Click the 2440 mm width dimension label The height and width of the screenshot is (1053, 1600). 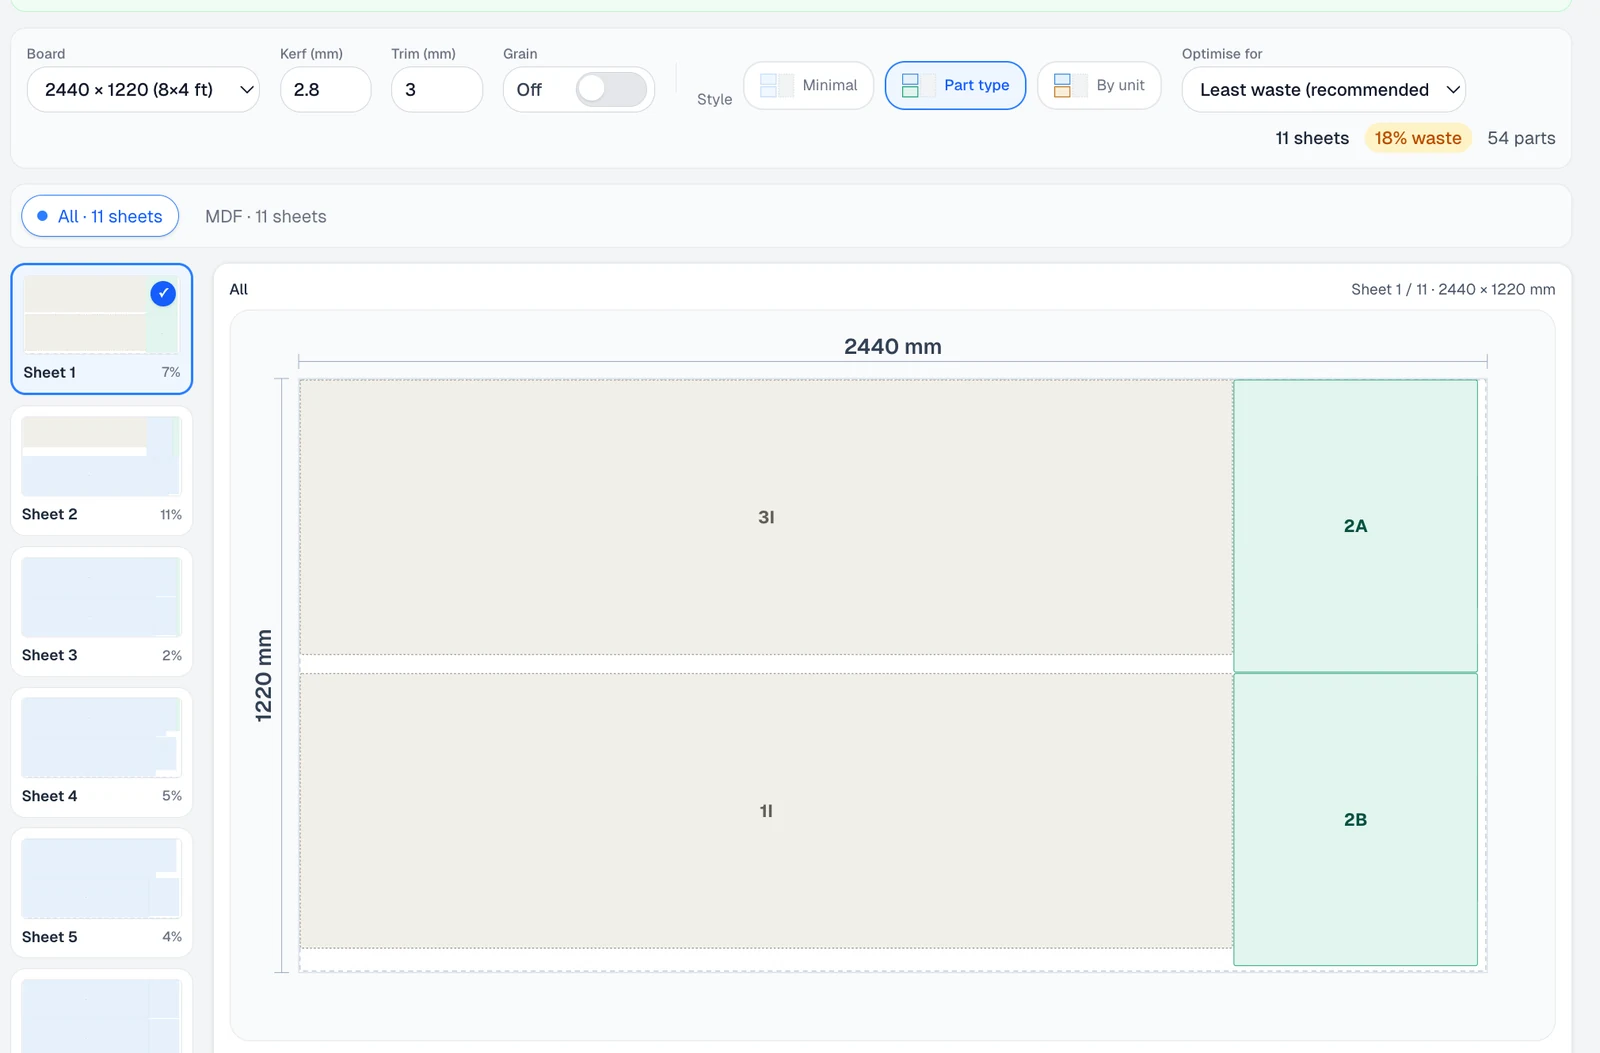pos(893,346)
